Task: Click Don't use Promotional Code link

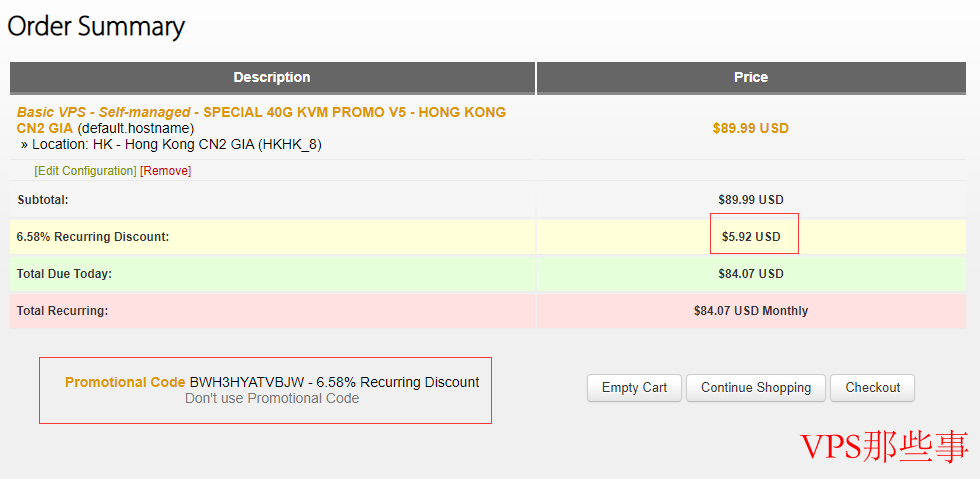Action: pos(272,398)
